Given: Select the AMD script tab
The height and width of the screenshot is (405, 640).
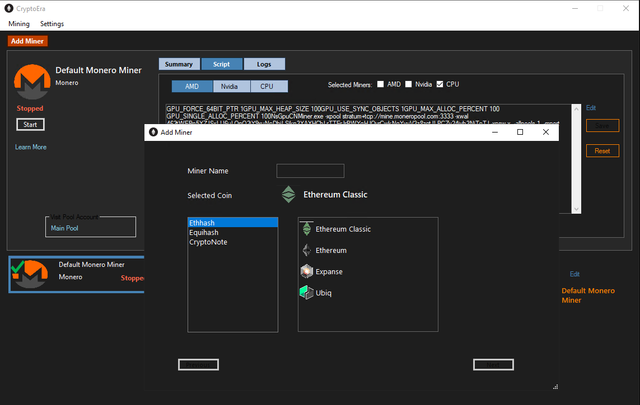Looking at the screenshot, I should pos(192,86).
